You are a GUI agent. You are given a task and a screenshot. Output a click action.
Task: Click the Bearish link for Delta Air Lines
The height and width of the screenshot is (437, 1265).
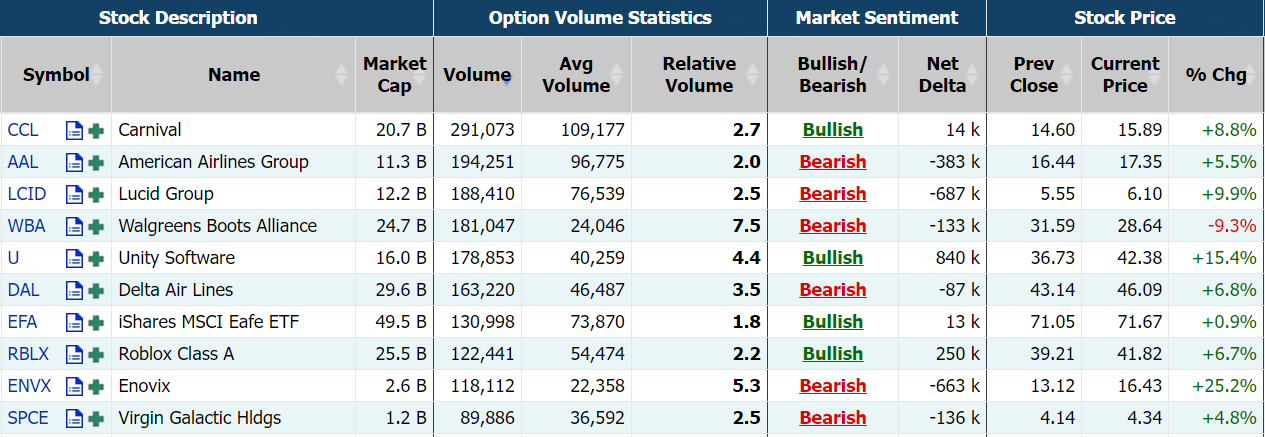tap(833, 290)
